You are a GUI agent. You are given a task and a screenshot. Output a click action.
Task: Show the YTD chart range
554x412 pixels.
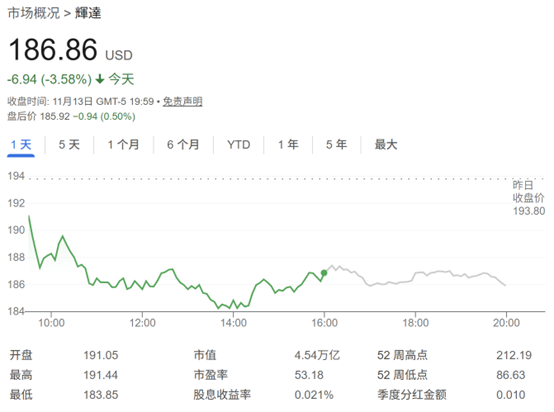(239, 145)
